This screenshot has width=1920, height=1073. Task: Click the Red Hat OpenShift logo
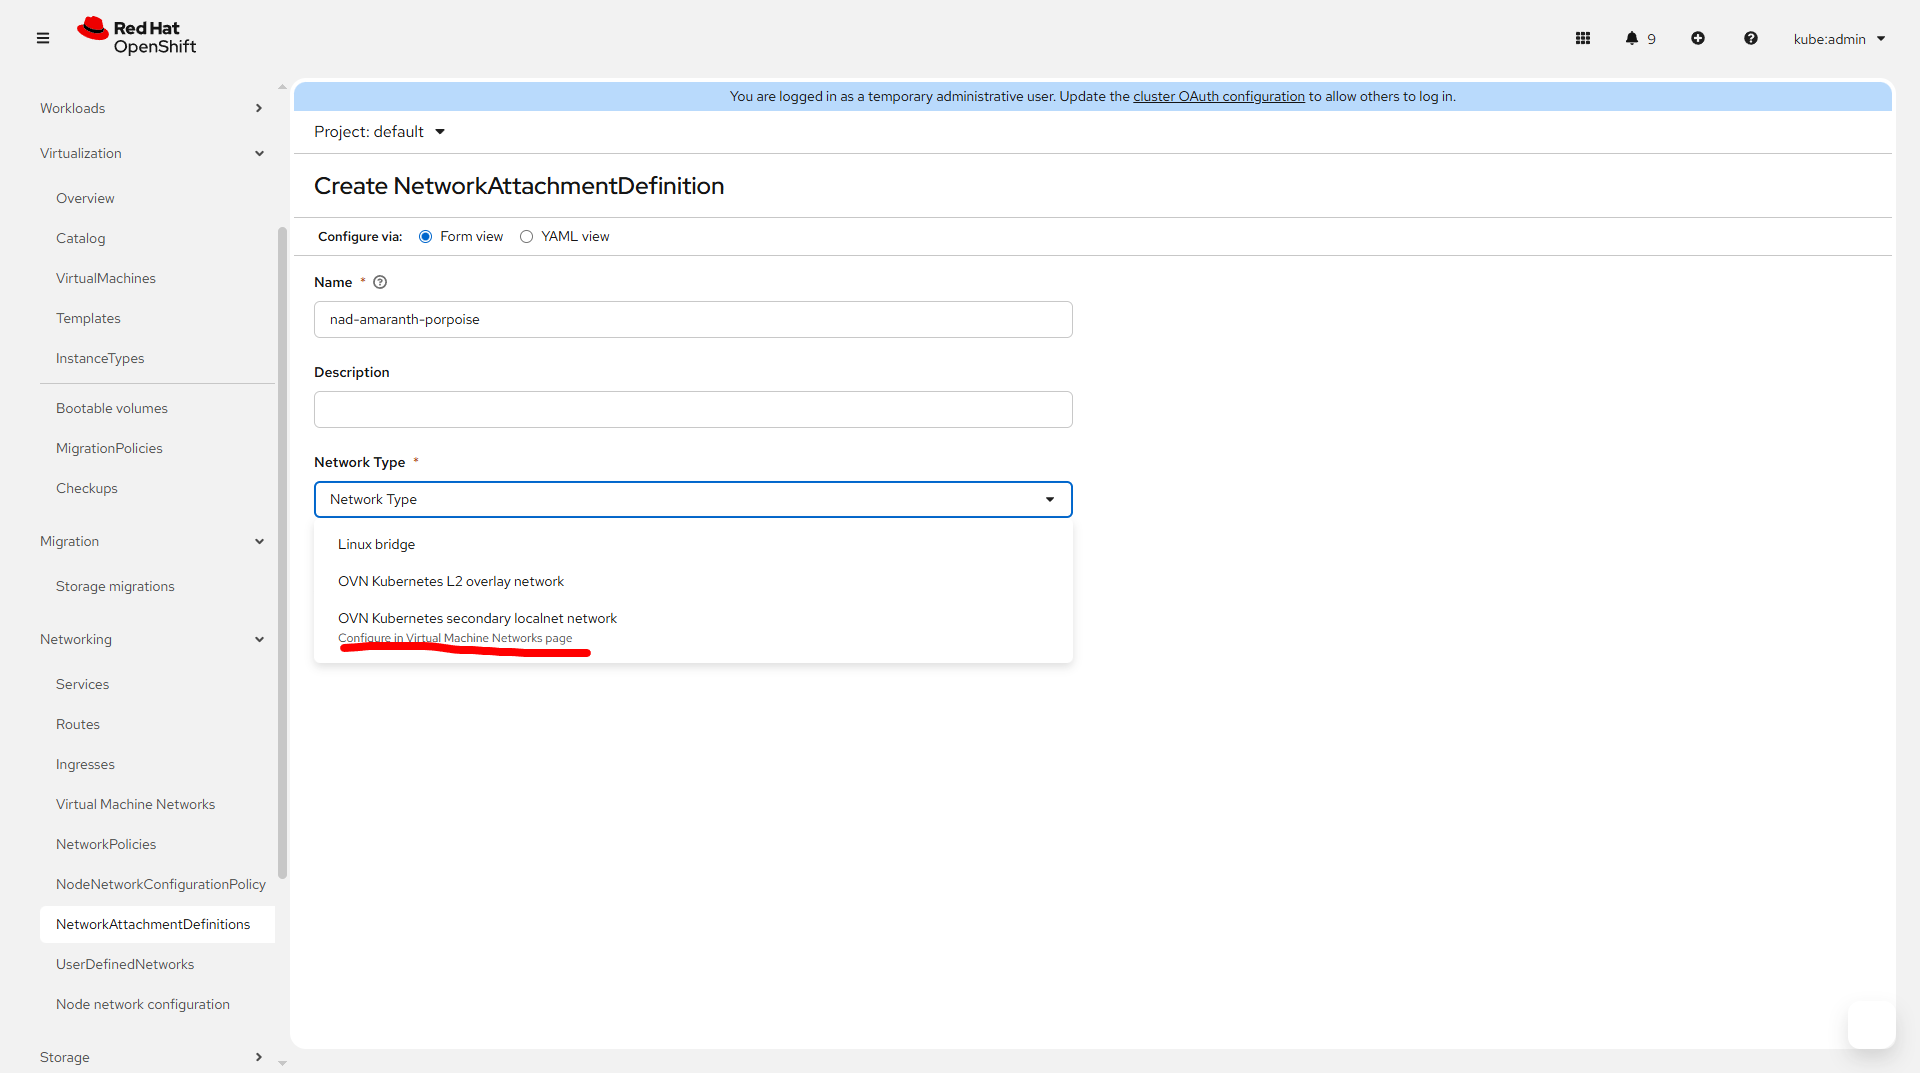[x=137, y=37]
